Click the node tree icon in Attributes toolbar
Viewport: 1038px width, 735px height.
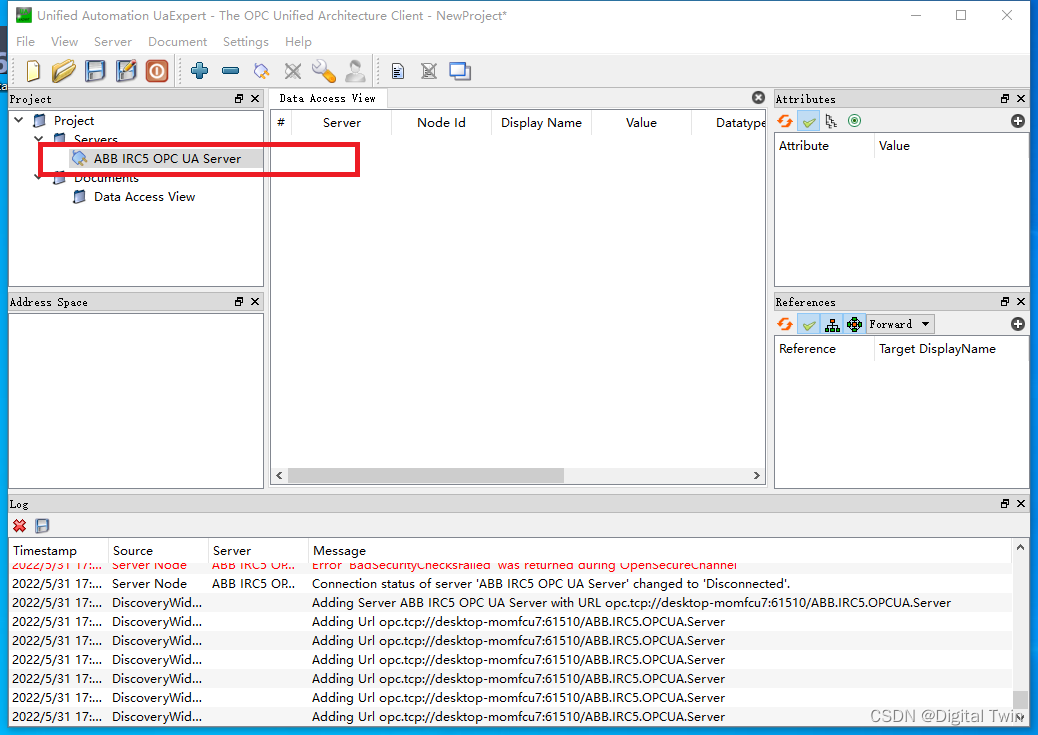tap(831, 121)
